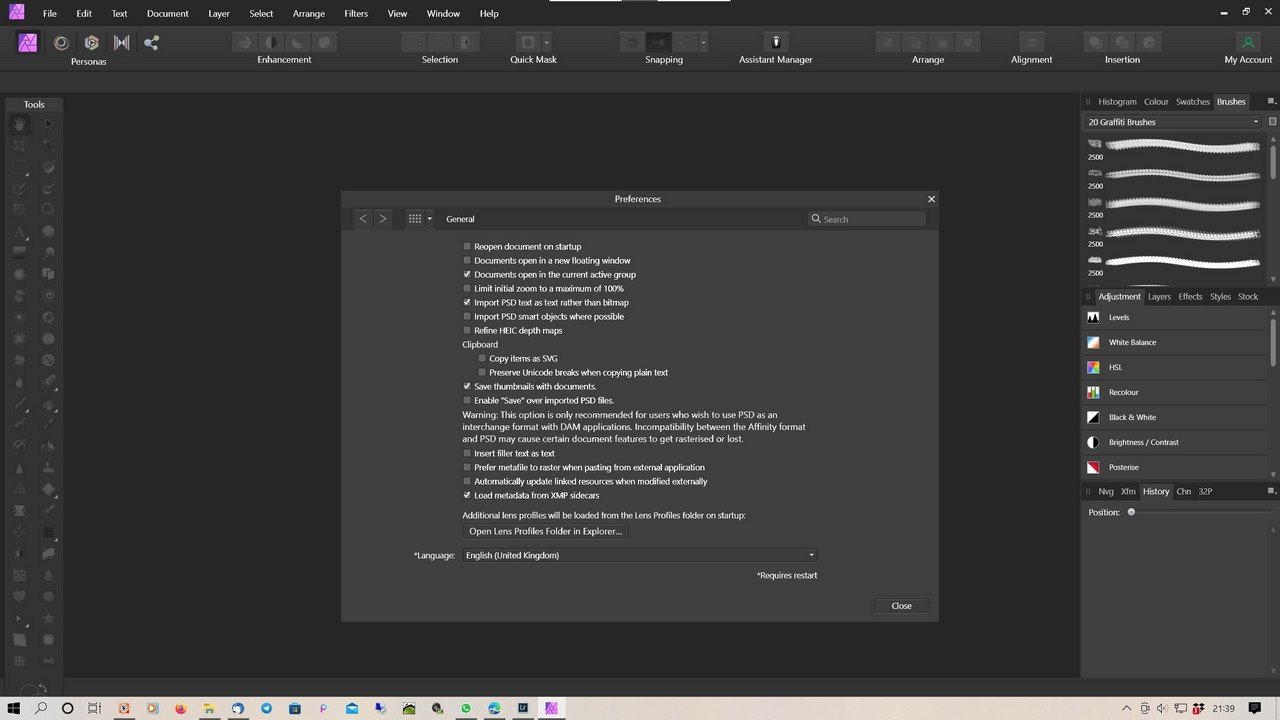
Task: Add a Brightness / Contrast adjustment
Action: coord(1174,442)
